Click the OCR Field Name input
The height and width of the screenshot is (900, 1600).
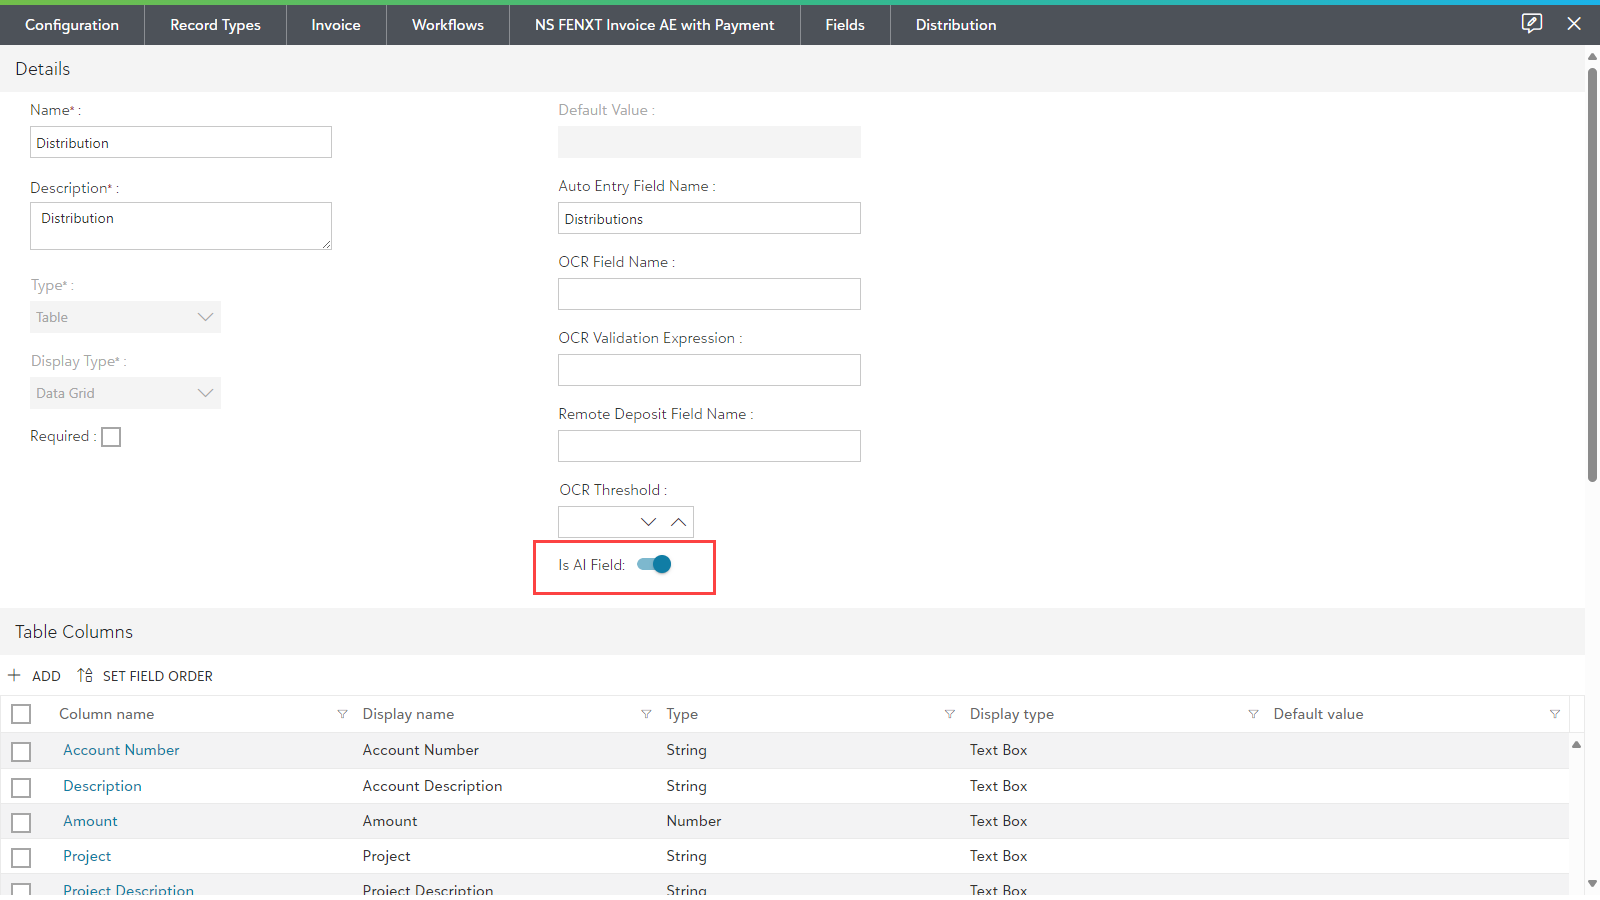709,294
